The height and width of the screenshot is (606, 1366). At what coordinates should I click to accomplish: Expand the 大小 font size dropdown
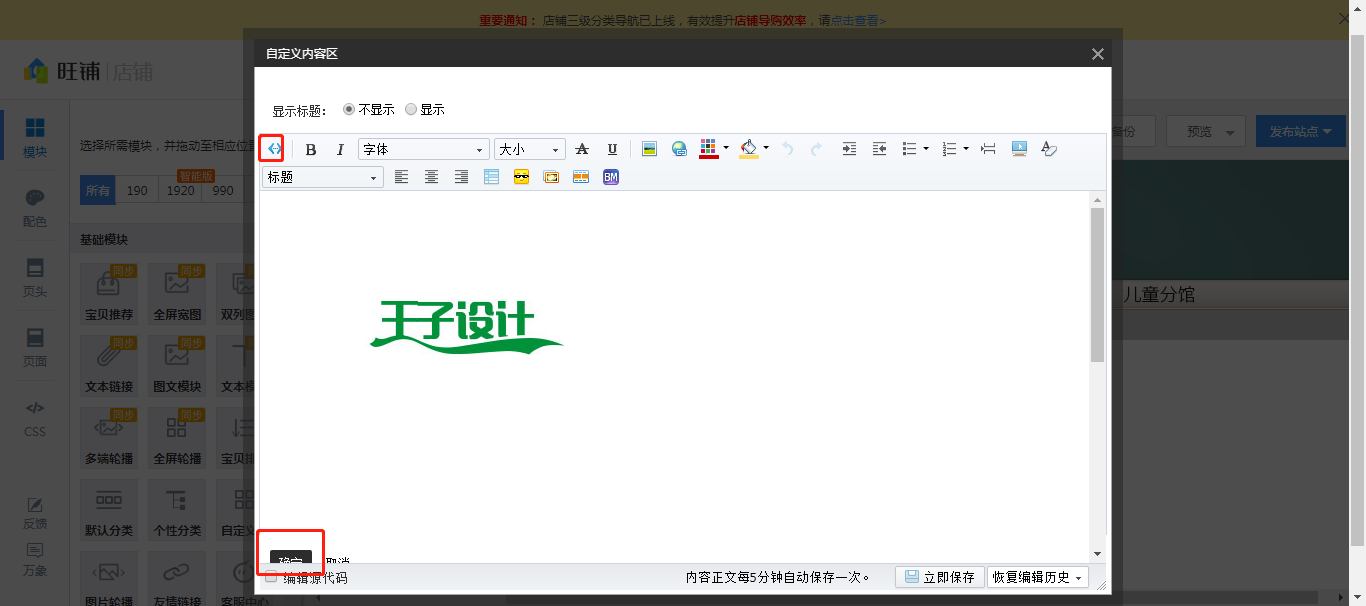[529, 149]
